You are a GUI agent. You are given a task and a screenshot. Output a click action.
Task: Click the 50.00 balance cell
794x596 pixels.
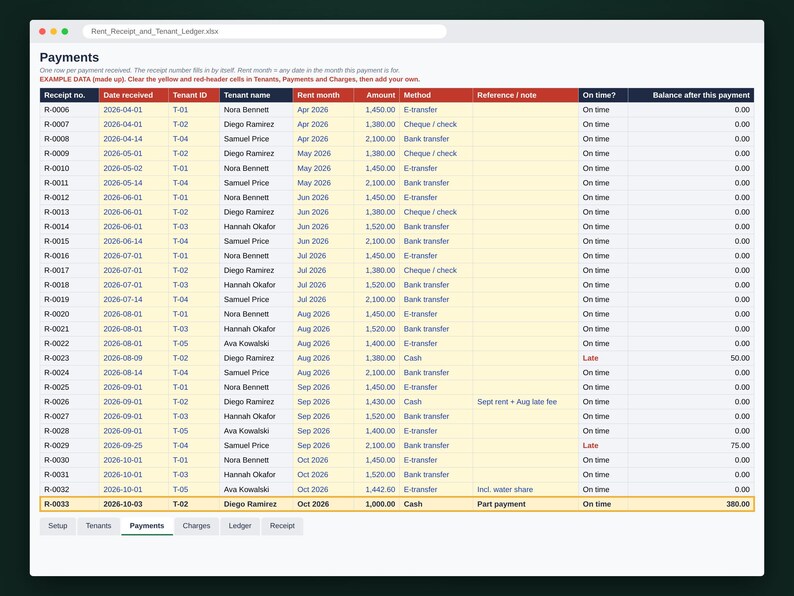tap(691, 358)
